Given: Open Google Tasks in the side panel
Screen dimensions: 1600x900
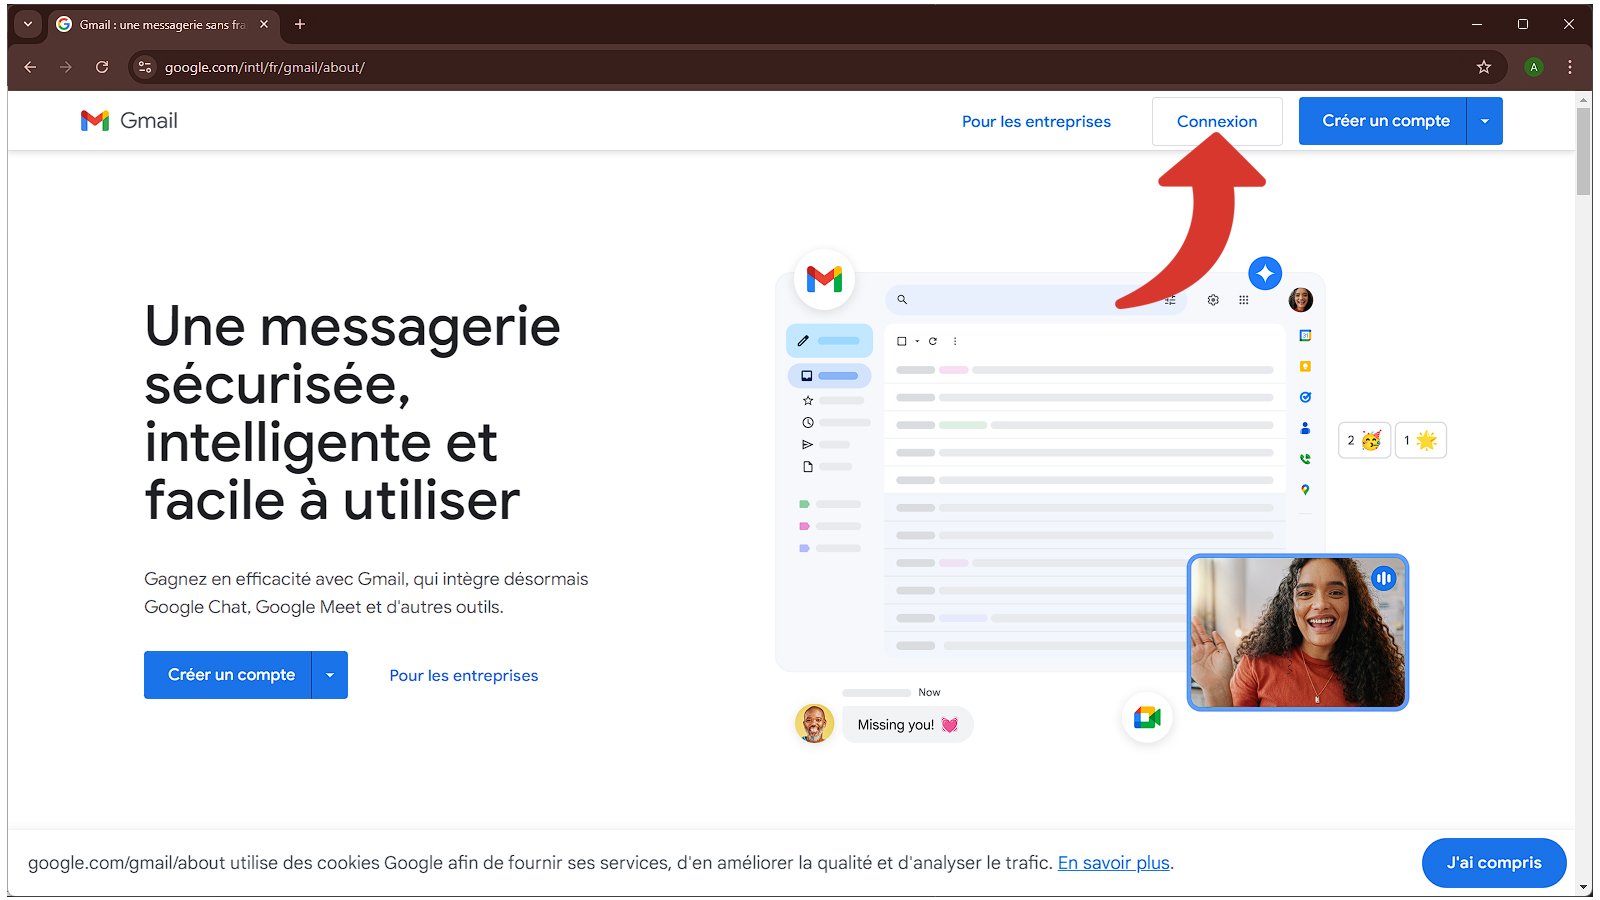Looking at the screenshot, I should coord(1304,396).
